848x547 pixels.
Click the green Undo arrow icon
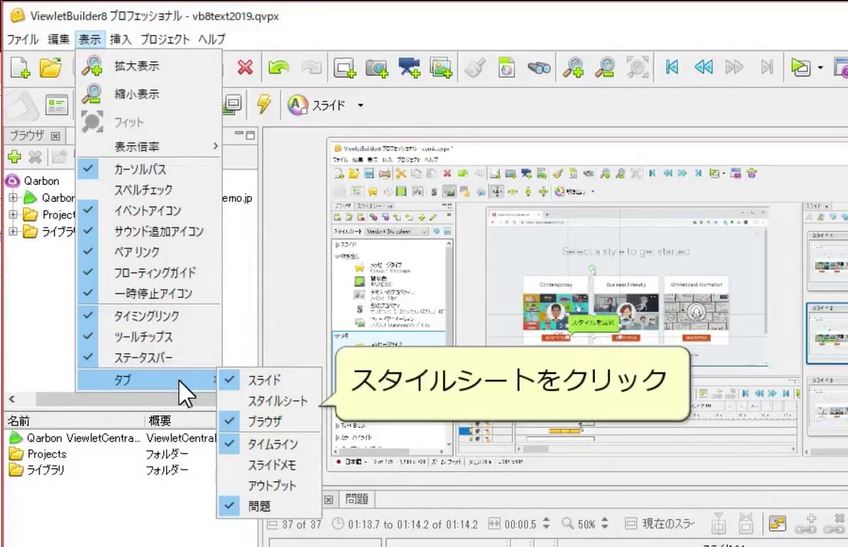279,68
